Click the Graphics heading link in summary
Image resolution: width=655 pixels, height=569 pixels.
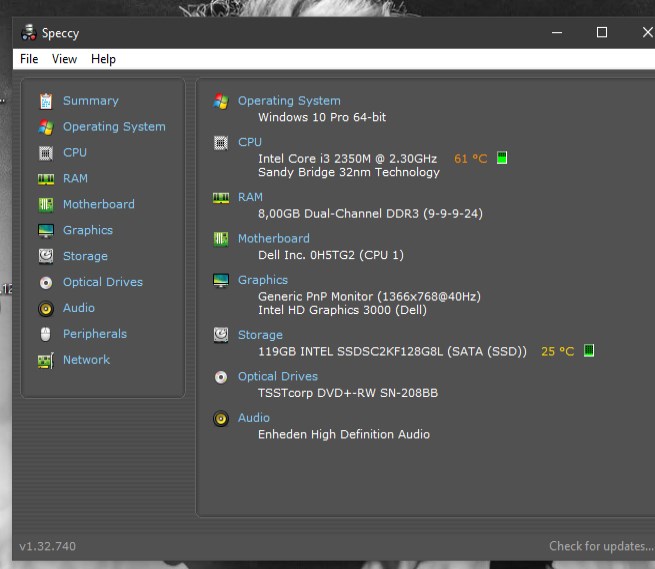[x=263, y=280]
